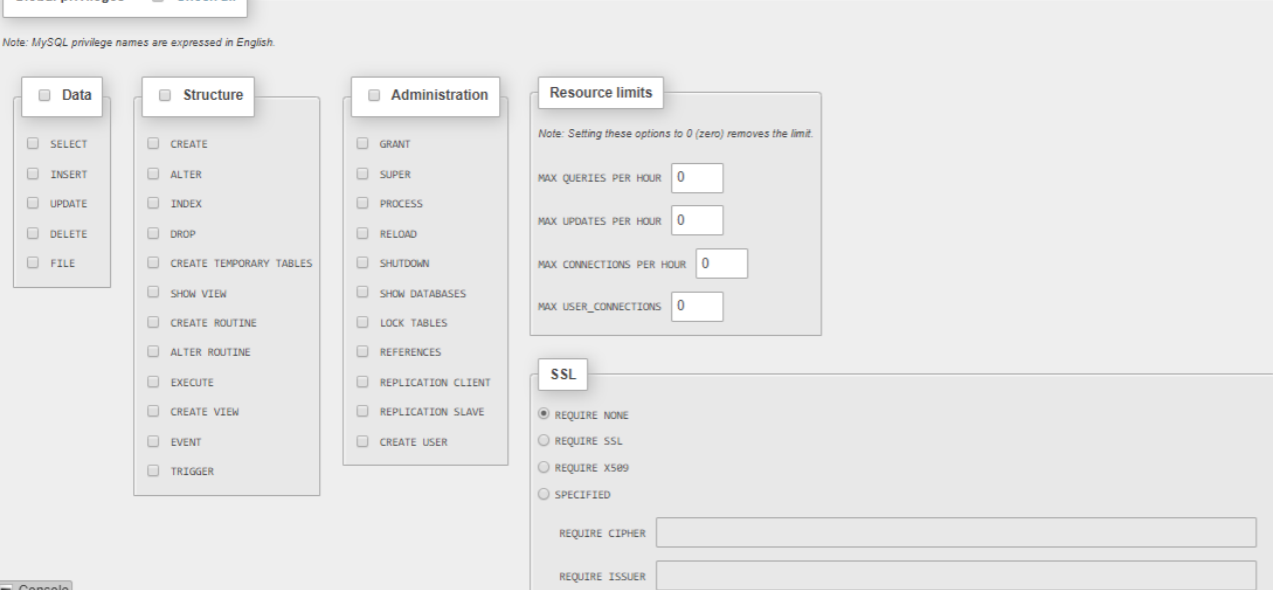The height and width of the screenshot is (590, 1273).
Task: Tick the Data group select-all checkbox
Action: 44,95
